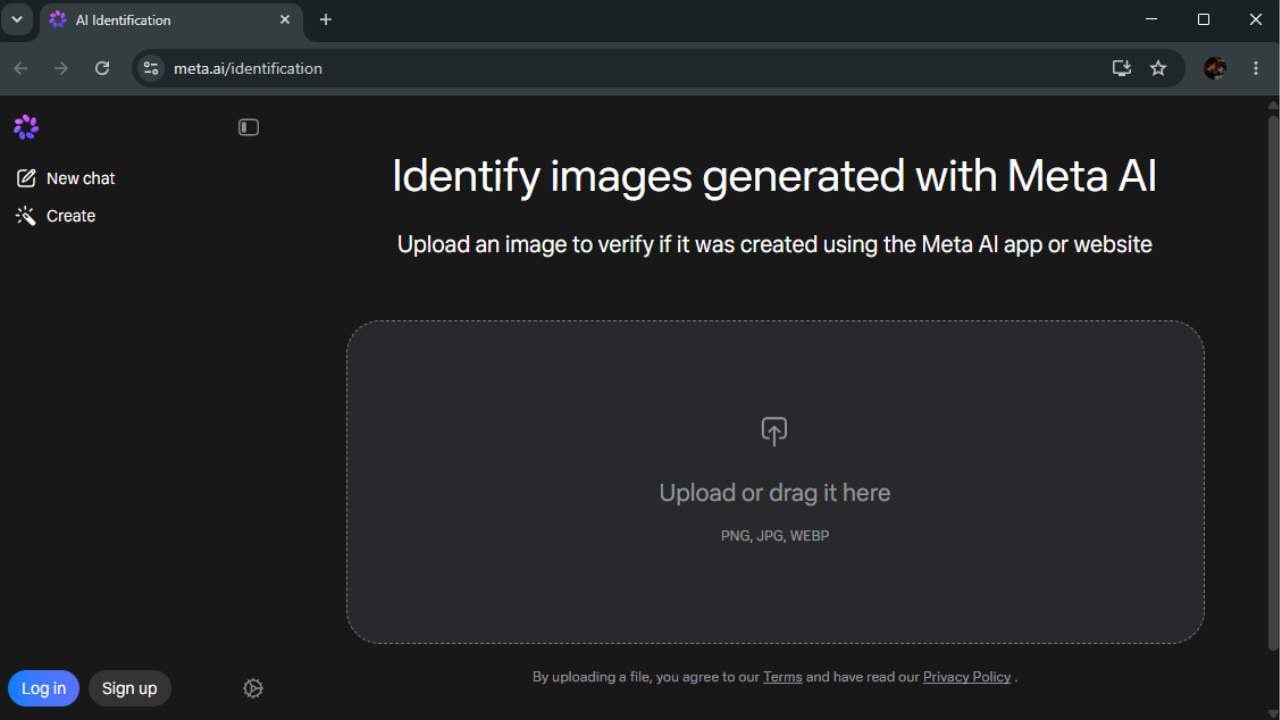This screenshot has width=1280, height=720.
Task: Click the Log in button
Action: (x=44, y=688)
